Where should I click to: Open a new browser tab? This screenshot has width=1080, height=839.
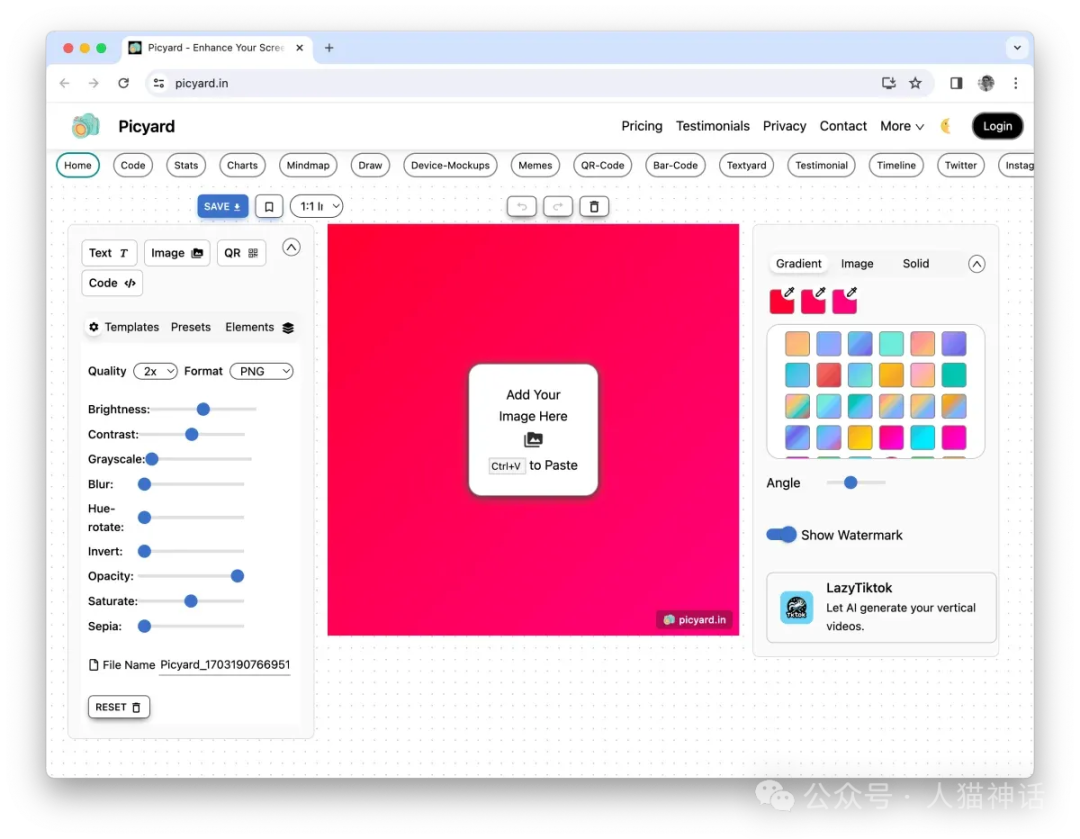(329, 48)
